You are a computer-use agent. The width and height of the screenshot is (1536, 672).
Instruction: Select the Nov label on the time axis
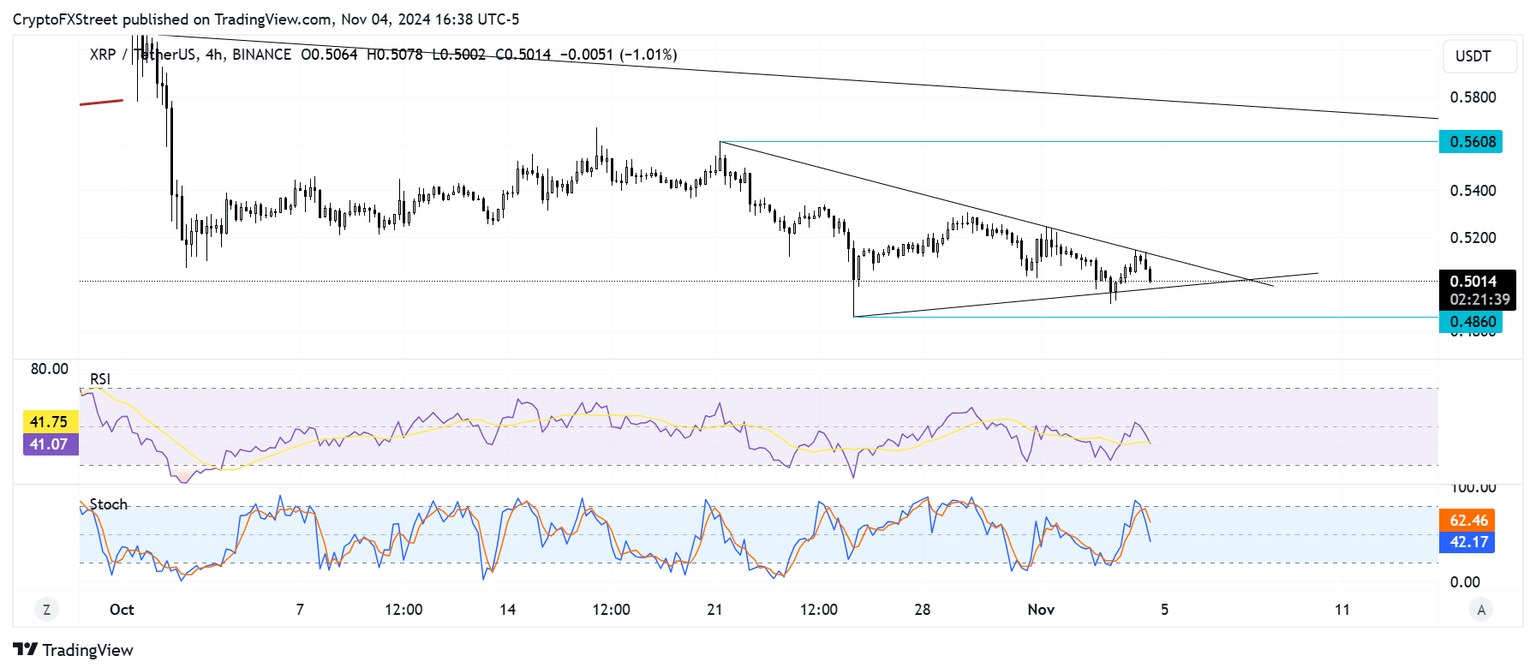click(1040, 609)
